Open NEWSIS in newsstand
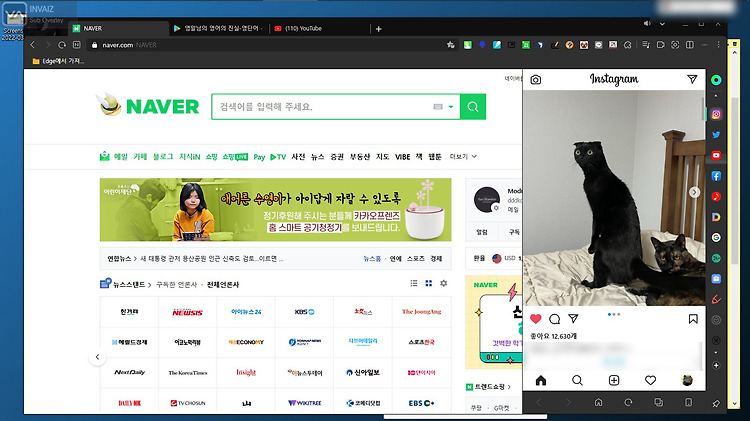This screenshot has height=421, width=750. pos(188,312)
